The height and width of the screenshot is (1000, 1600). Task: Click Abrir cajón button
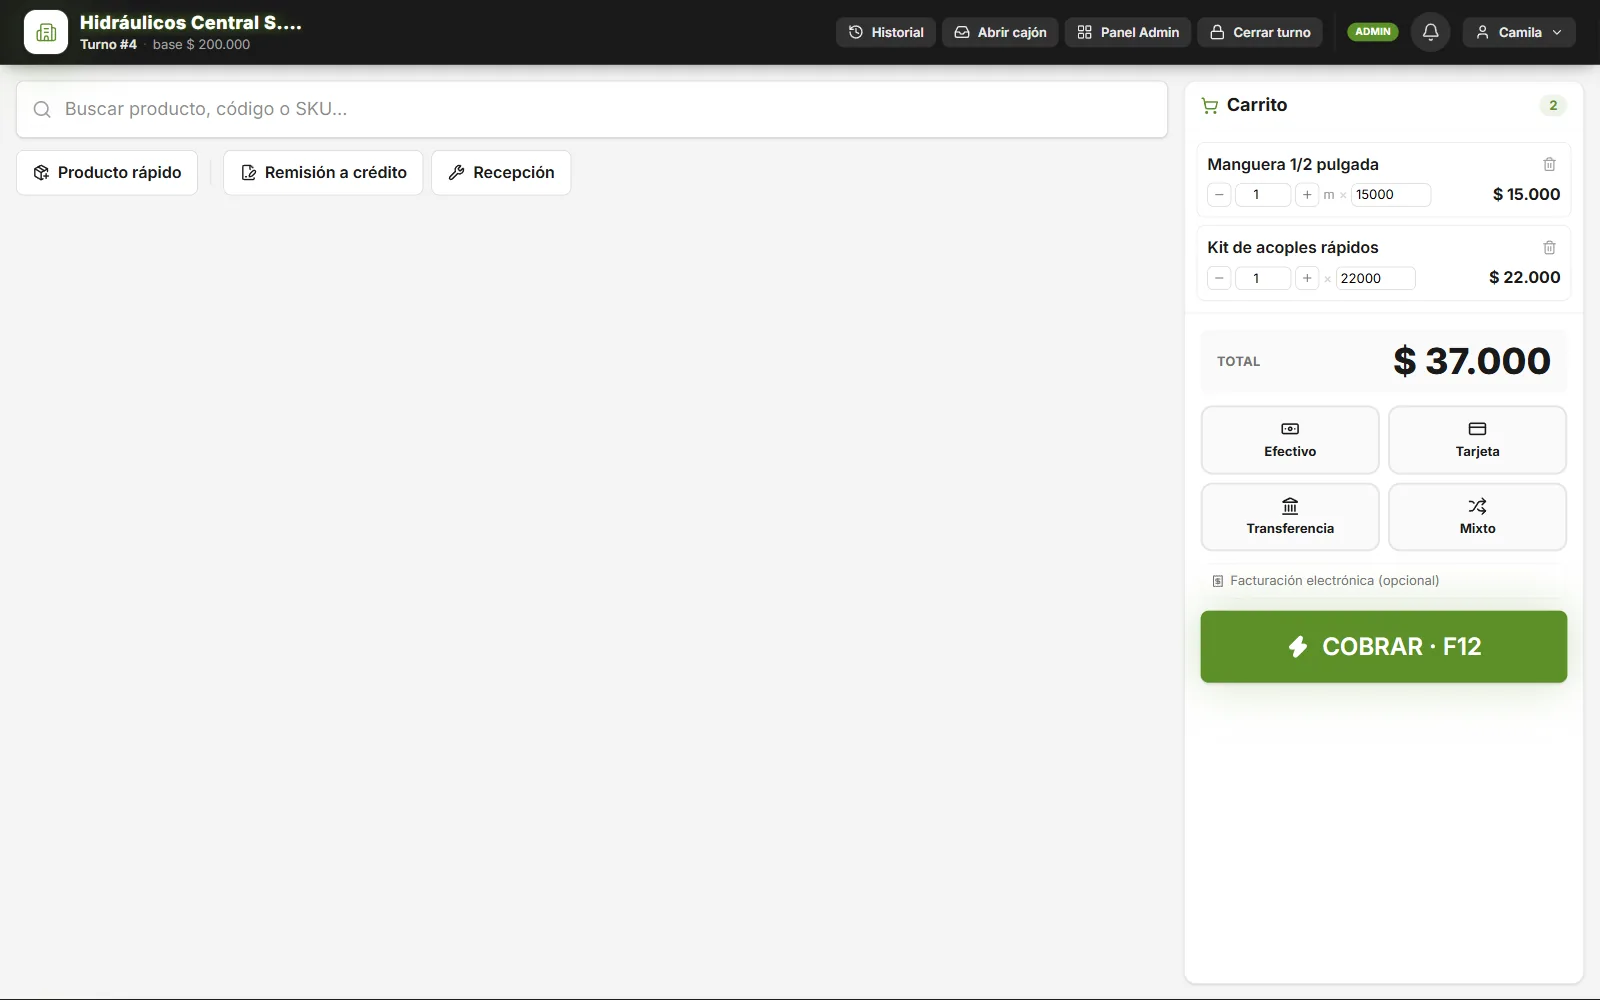[1000, 32]
